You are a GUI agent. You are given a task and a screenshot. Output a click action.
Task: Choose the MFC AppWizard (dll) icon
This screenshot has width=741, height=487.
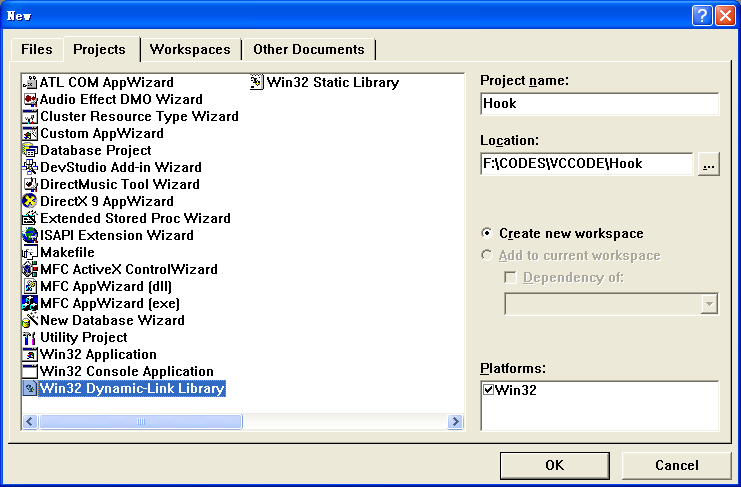click(30, 286)
